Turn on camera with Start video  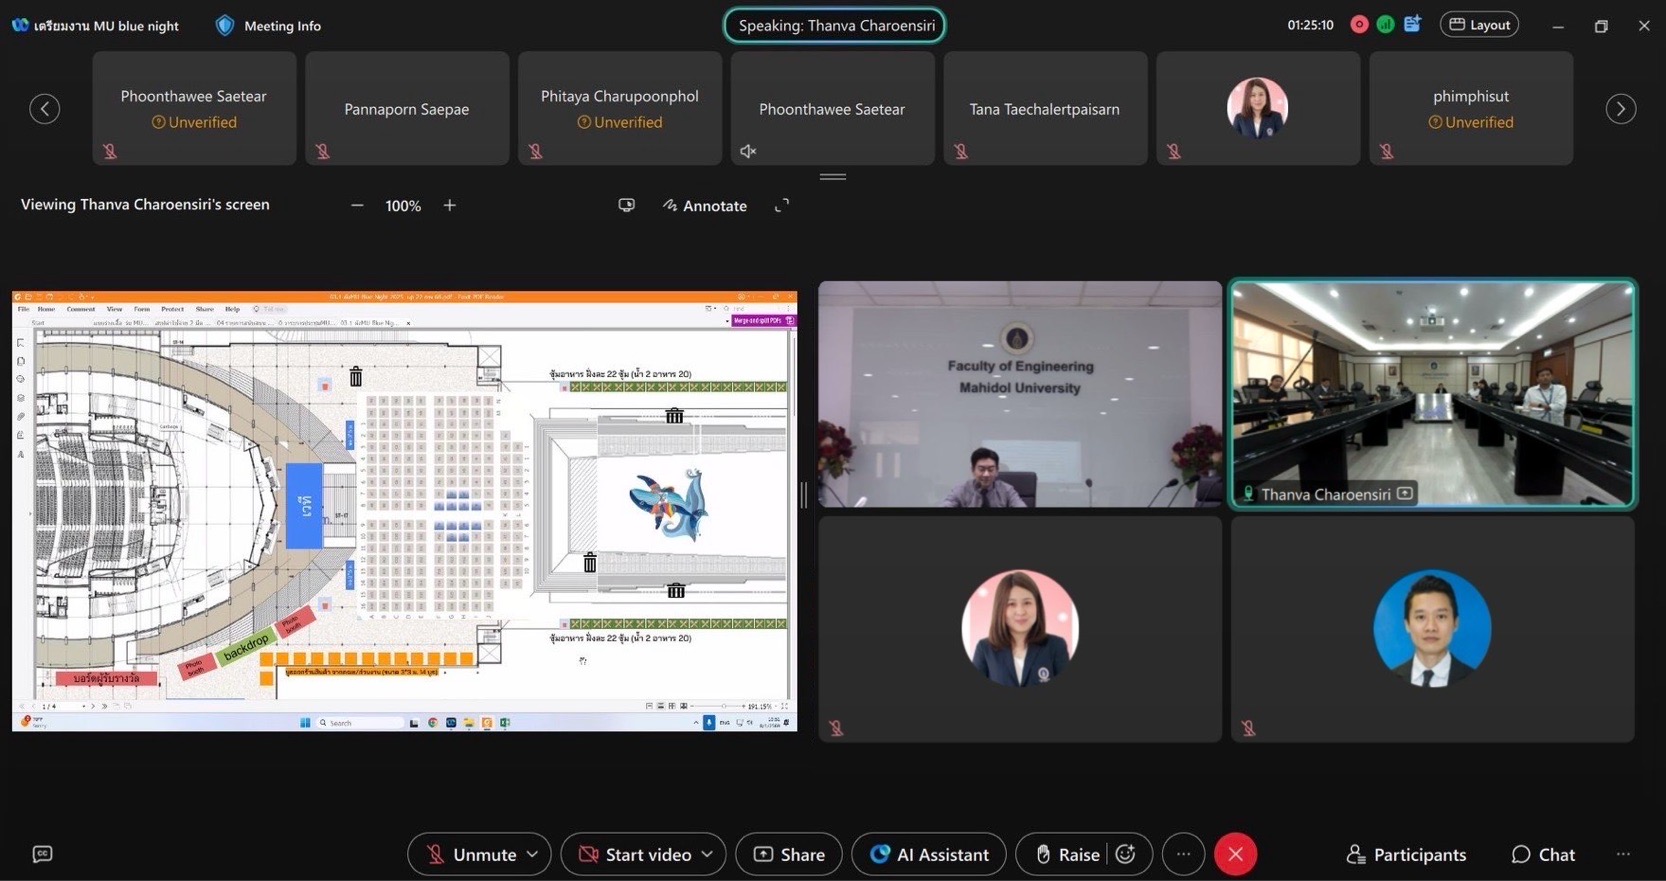636,854
